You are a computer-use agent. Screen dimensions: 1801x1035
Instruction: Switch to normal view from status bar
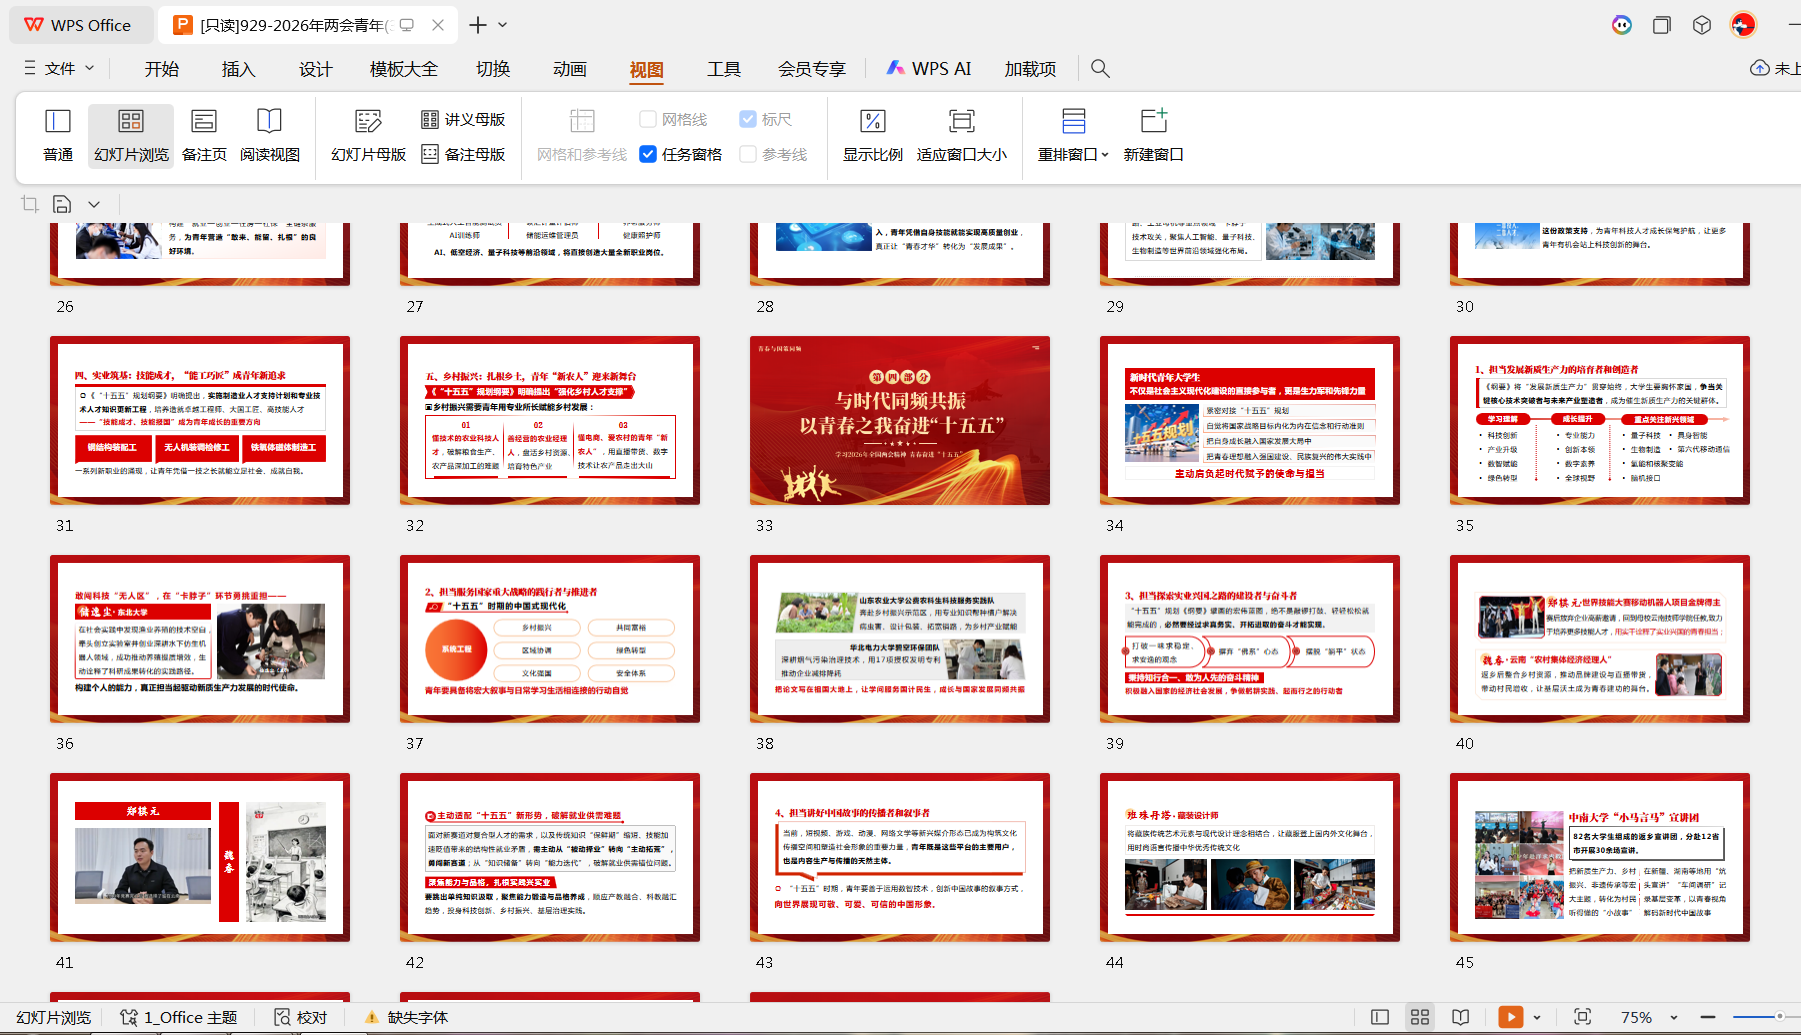click(1380, 1017)
